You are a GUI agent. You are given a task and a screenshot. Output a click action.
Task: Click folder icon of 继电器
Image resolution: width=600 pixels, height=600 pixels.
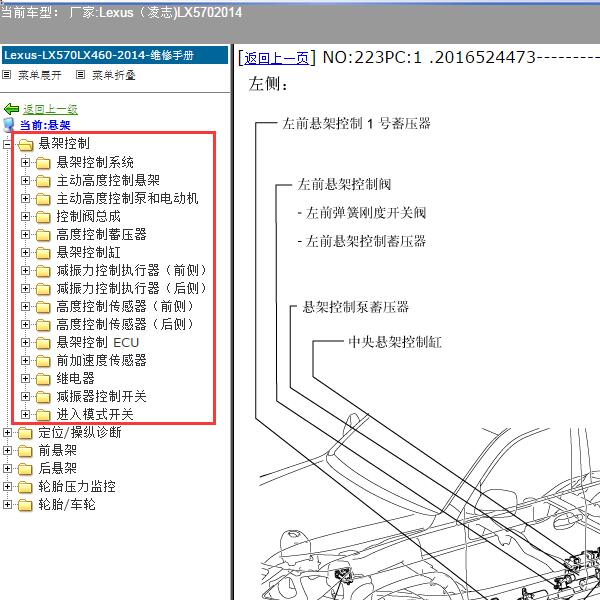point(43,379)
